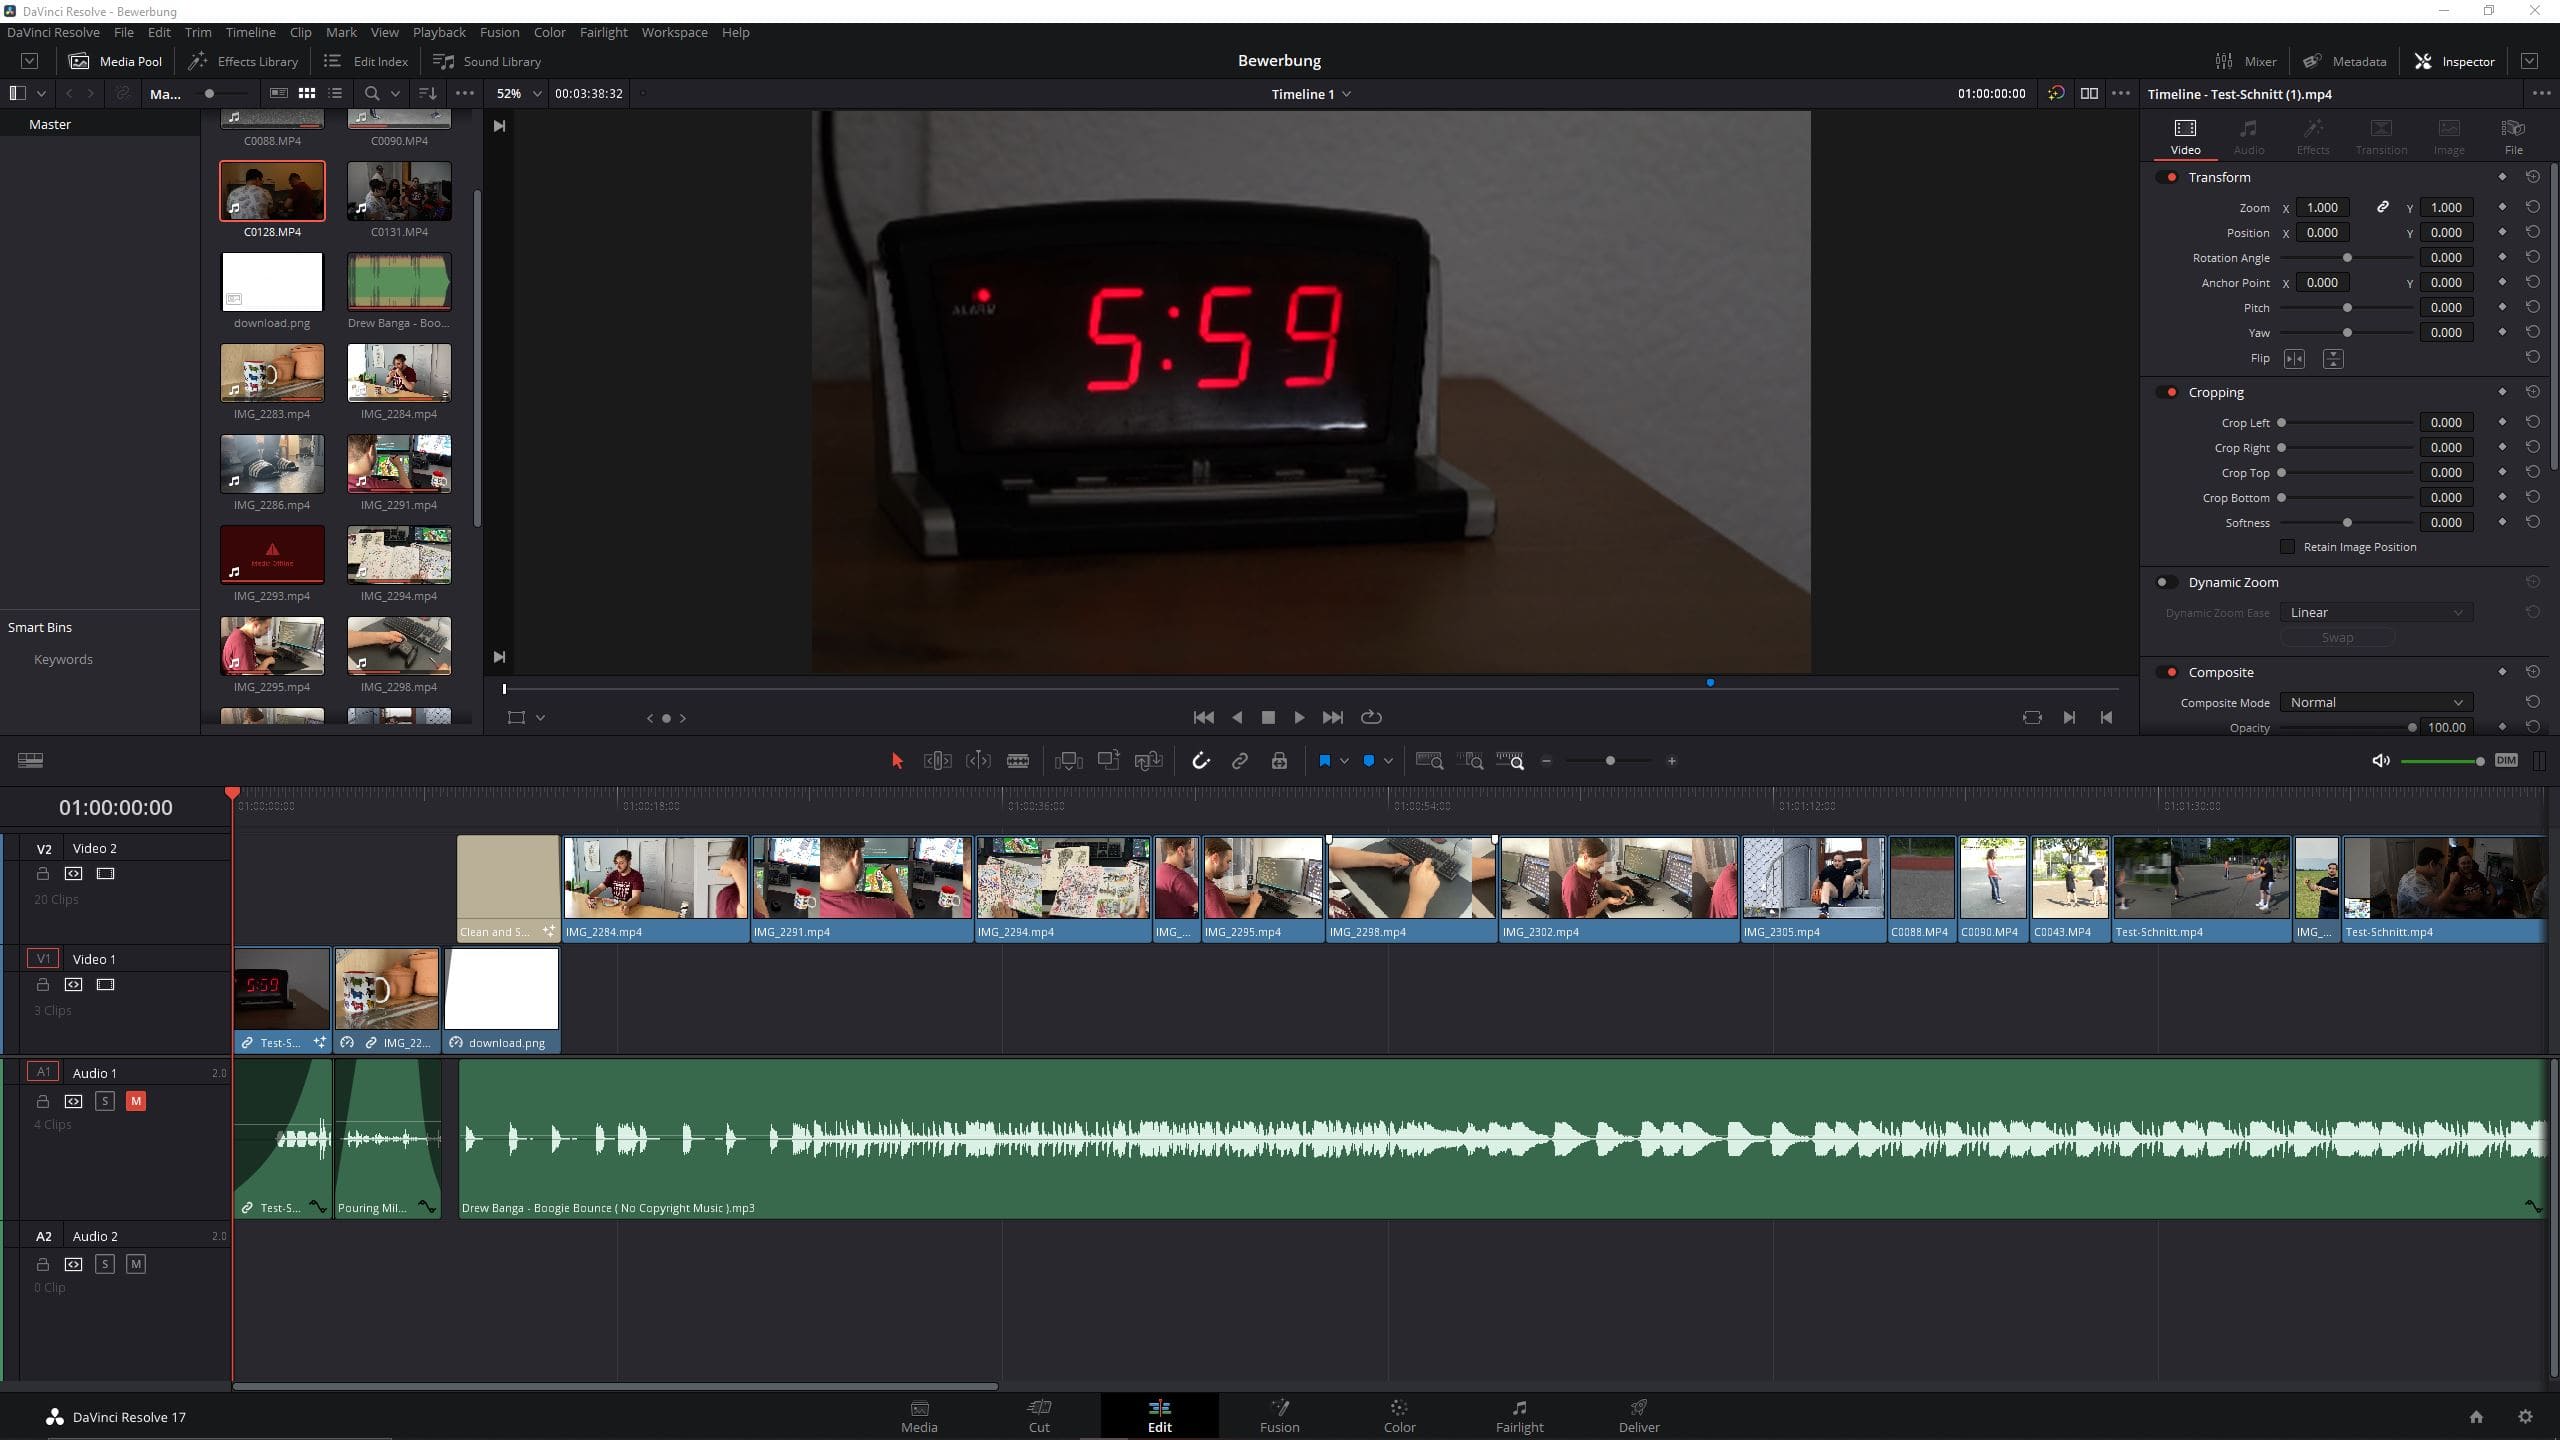
Task: Disable the Video 1 track
Action: tap(105, 985)
